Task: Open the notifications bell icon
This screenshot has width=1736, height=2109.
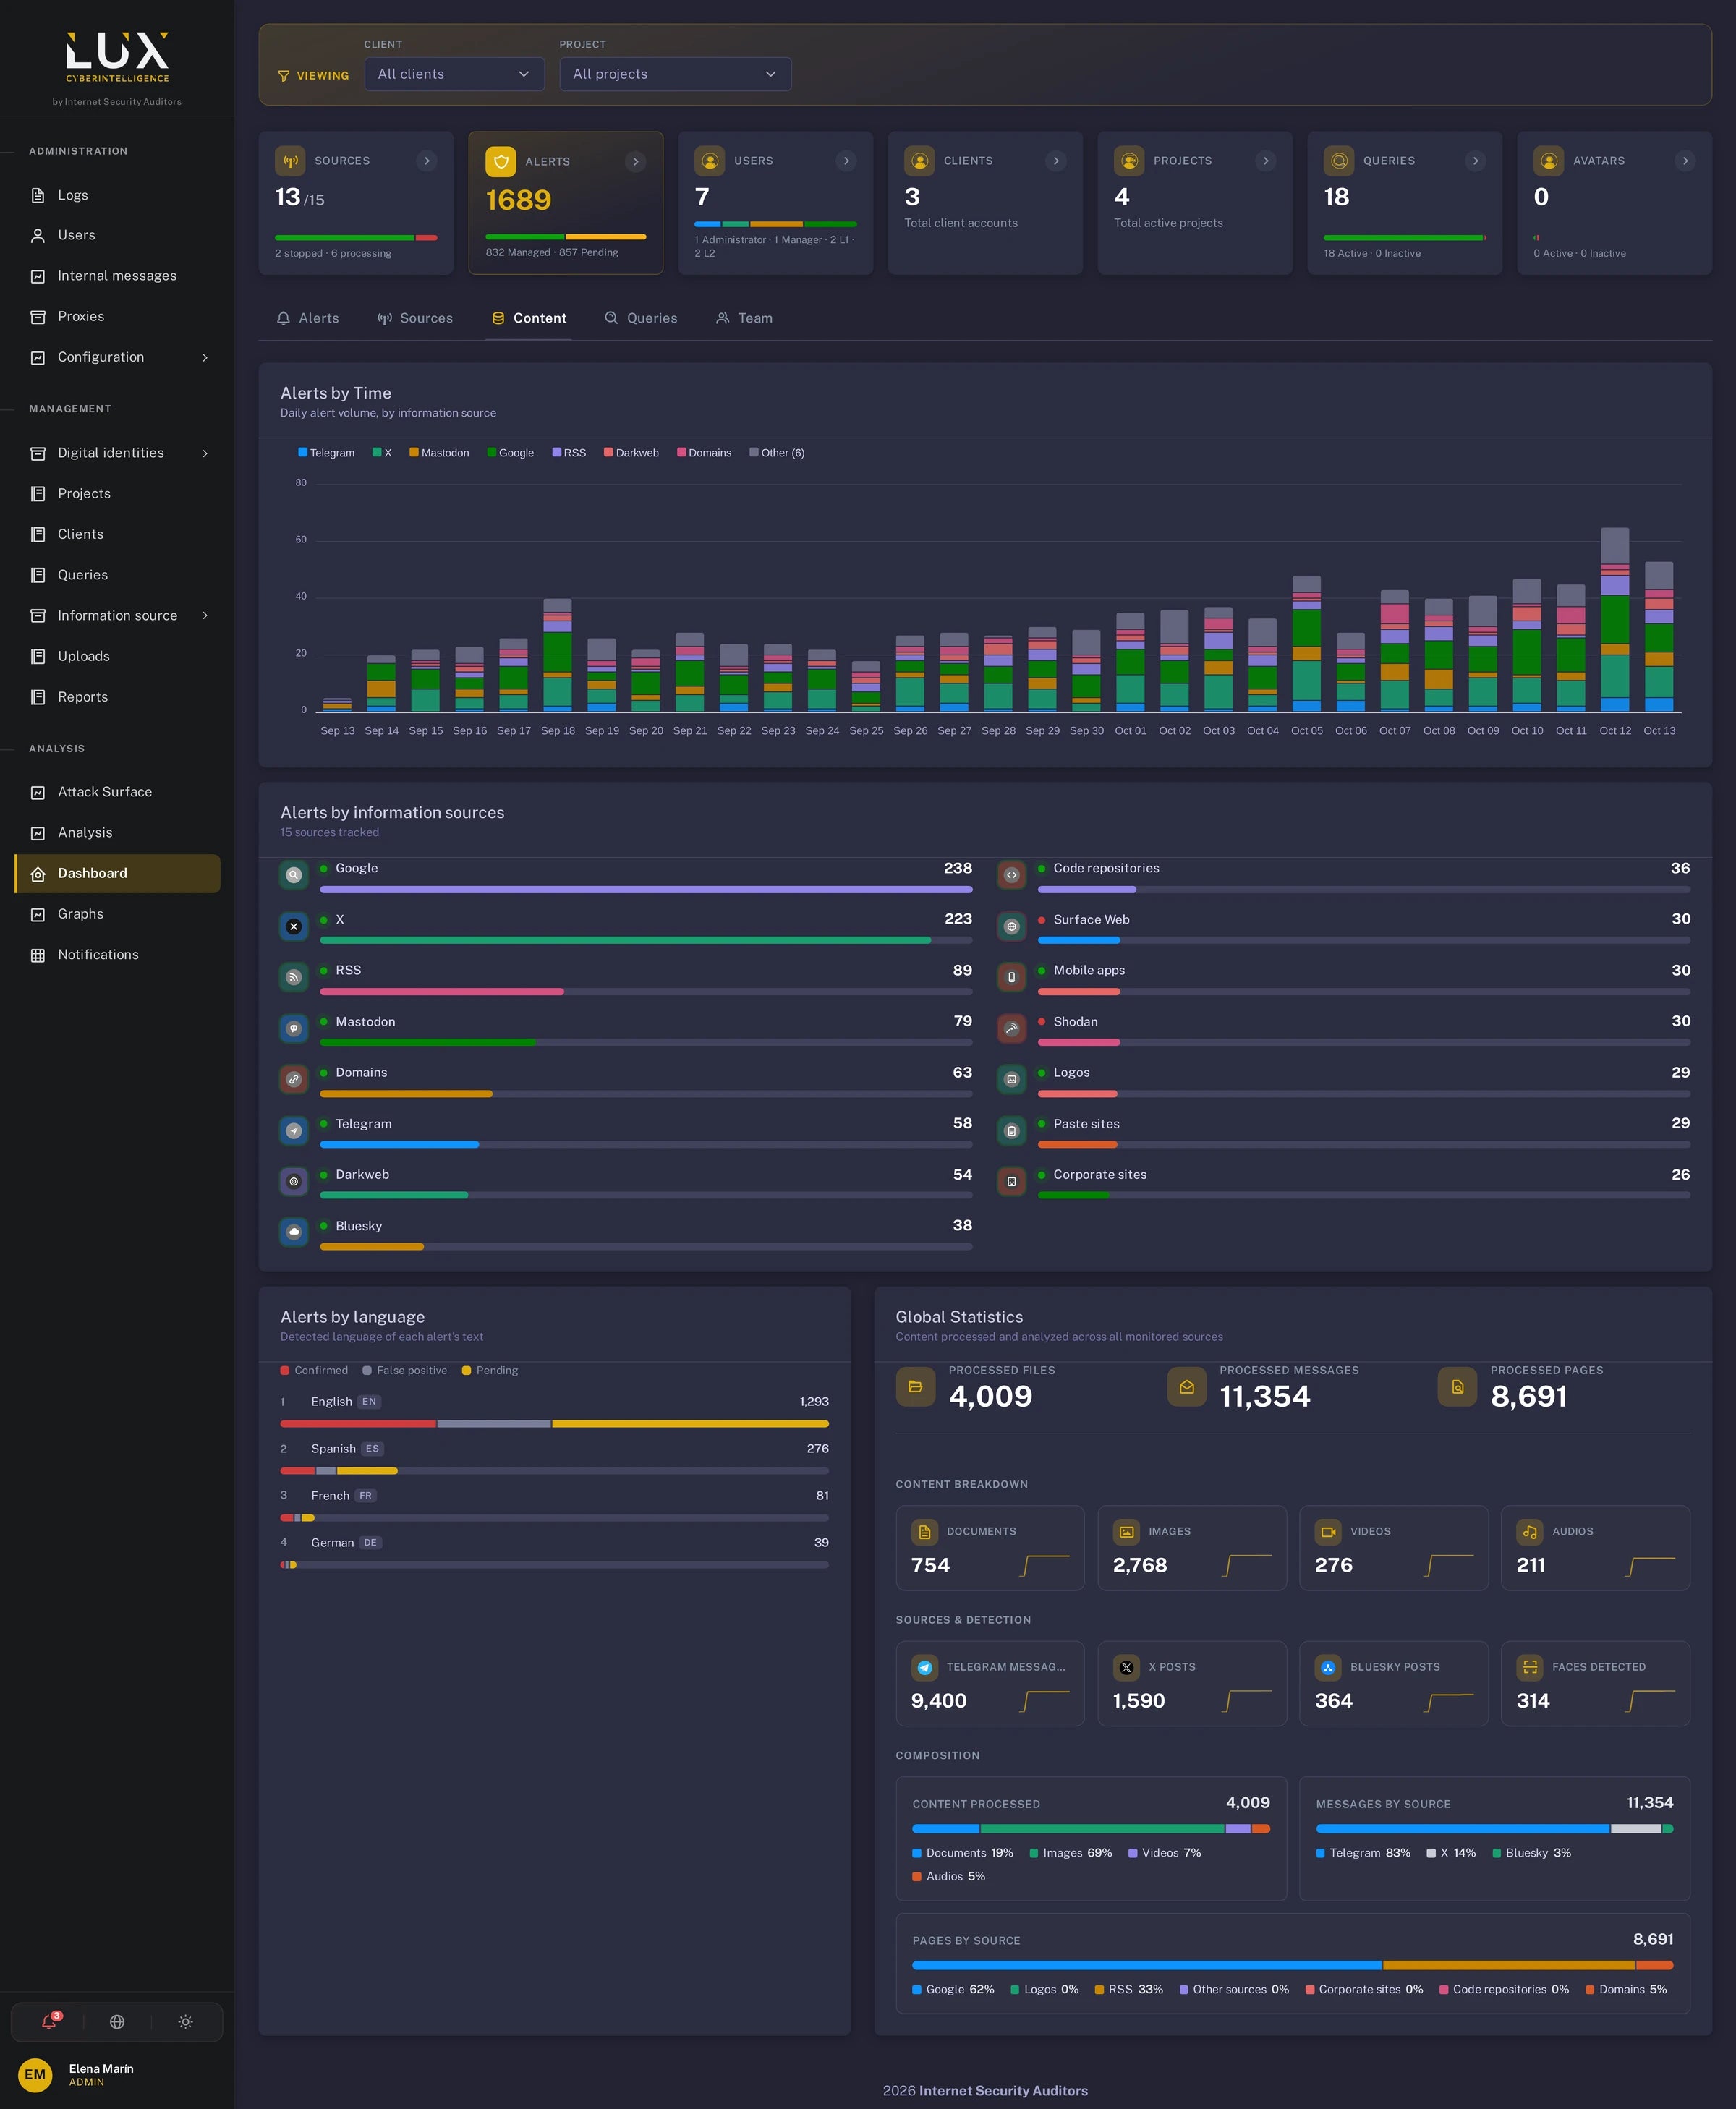Action: click(x=48, y=2021)
